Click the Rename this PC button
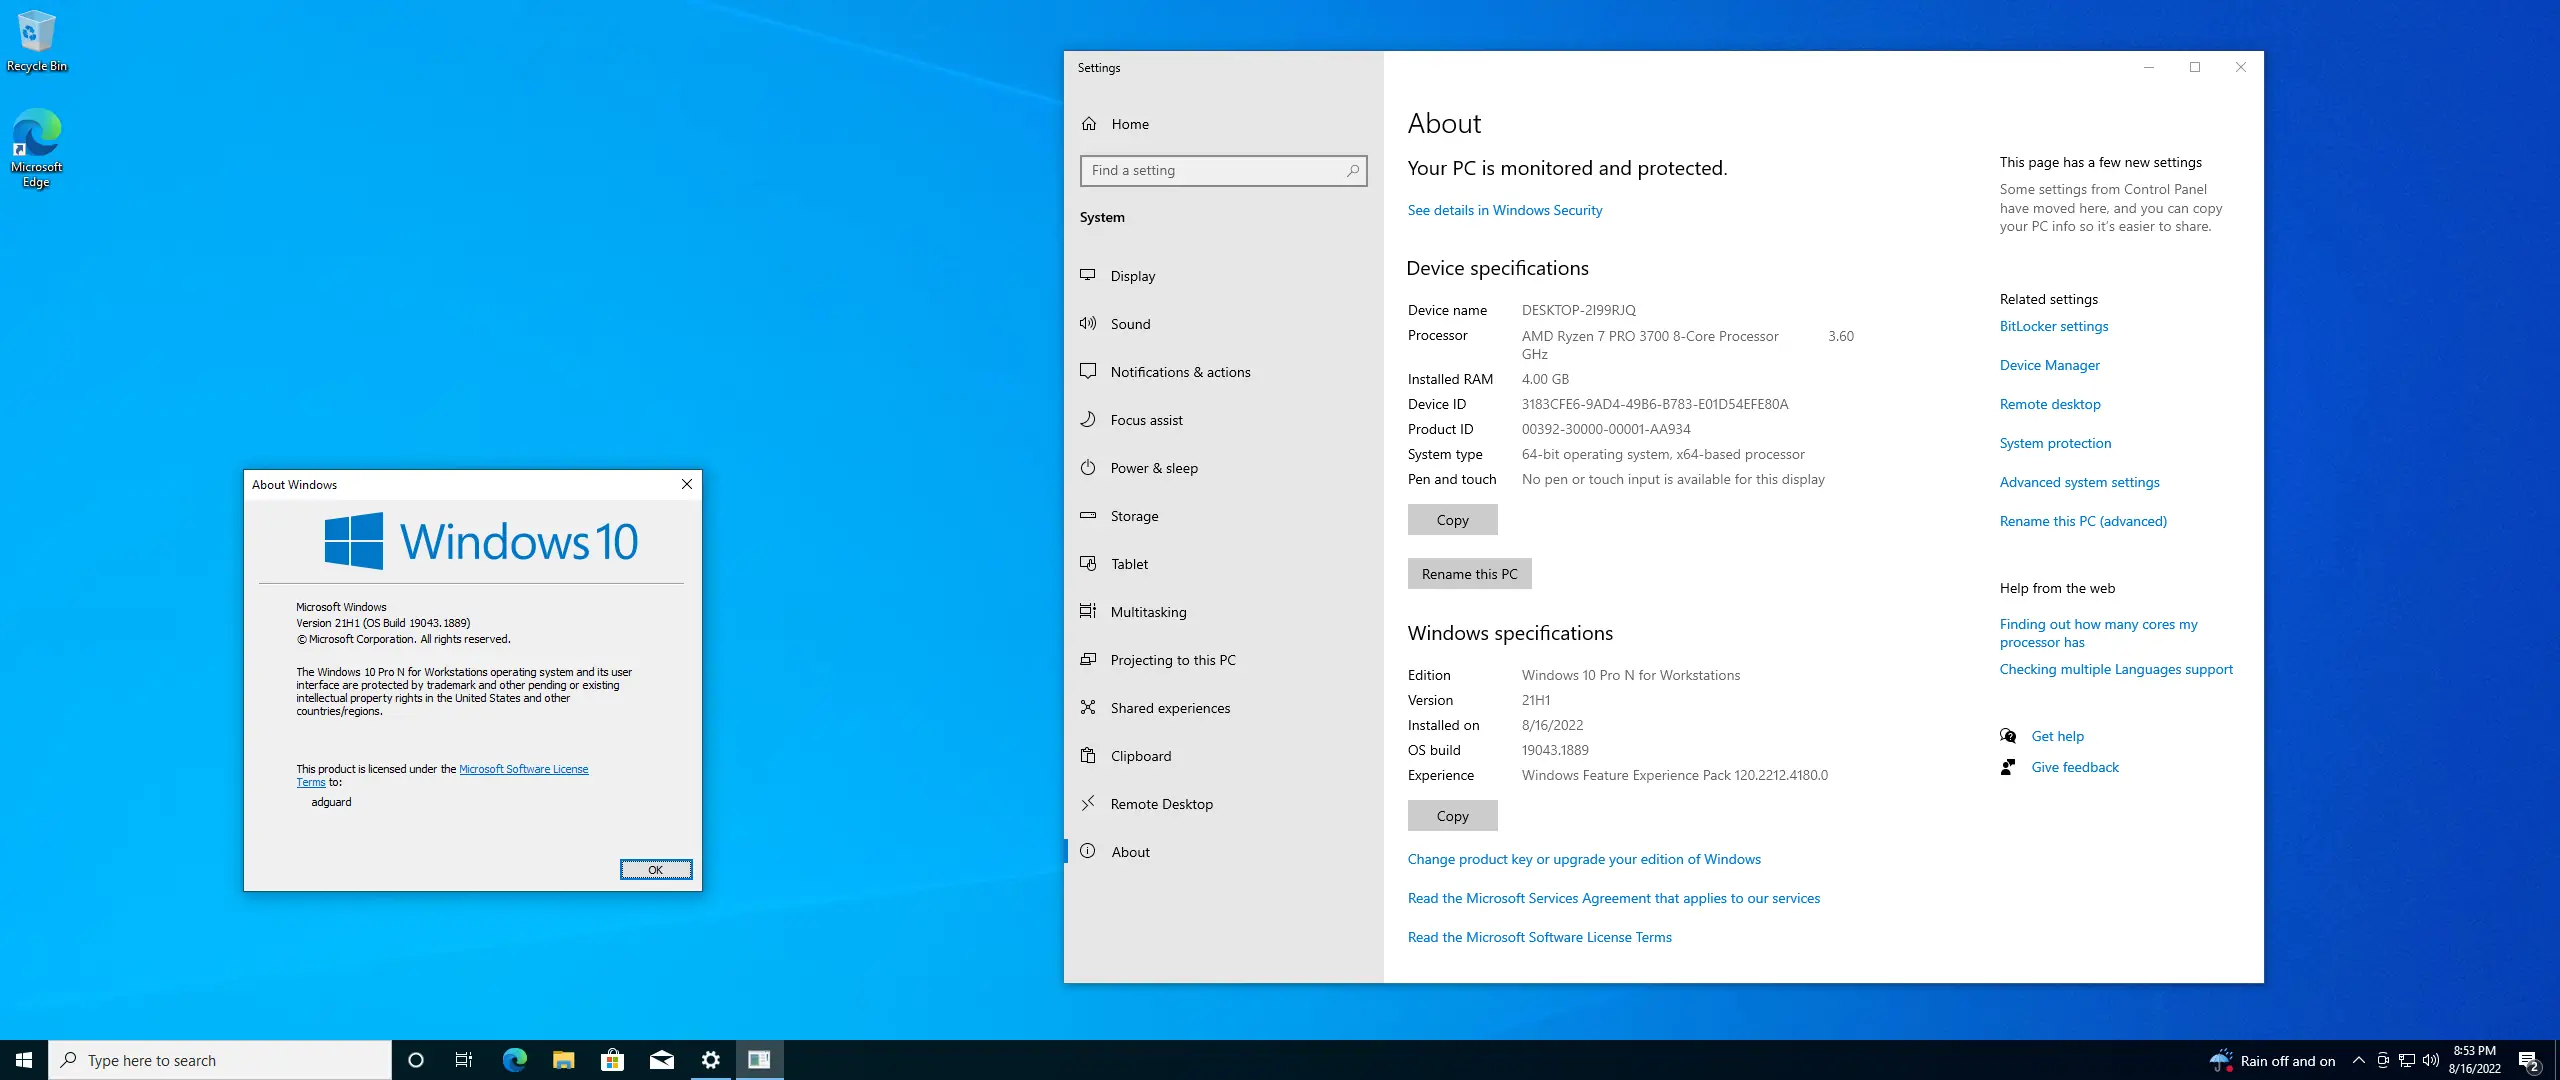Screen dimensions: 2560x1080 coord(1469,574)
